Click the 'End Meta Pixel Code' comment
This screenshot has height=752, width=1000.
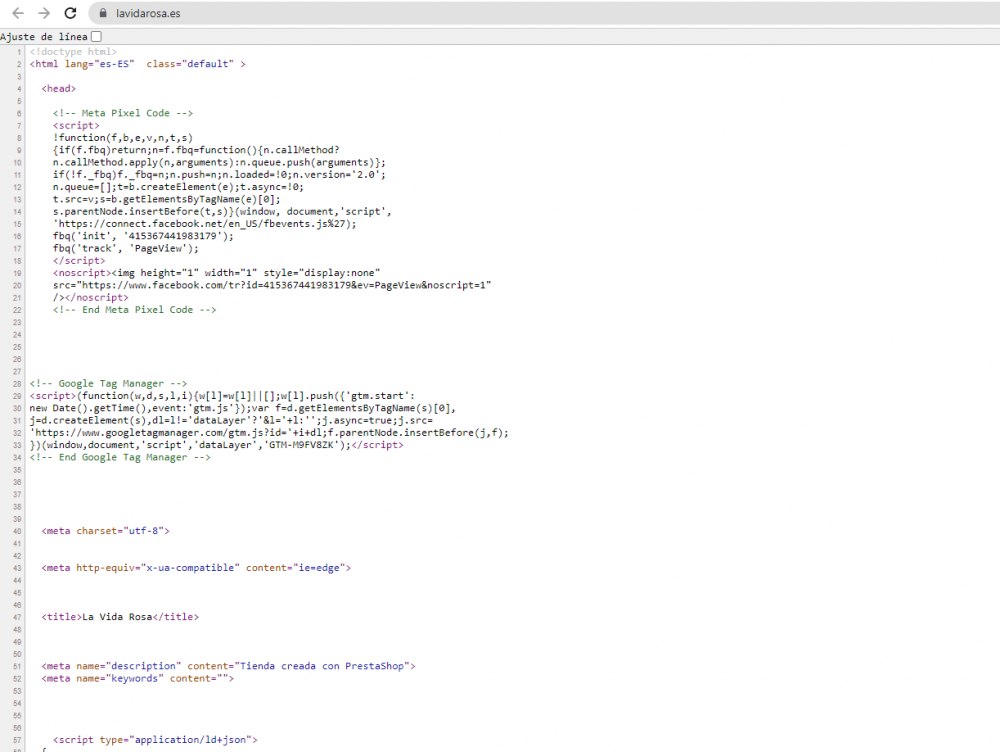(135, 309)
